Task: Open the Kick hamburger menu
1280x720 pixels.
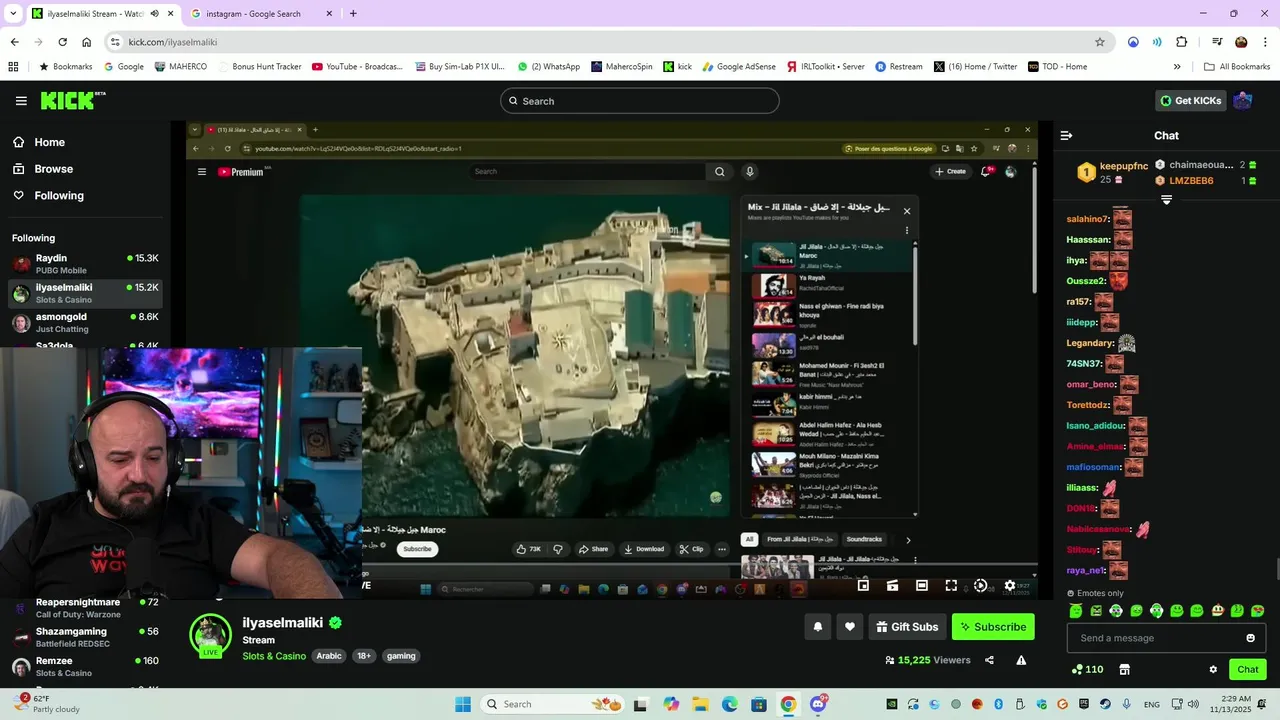Action: pyautogui.click(x=21, y=101)
